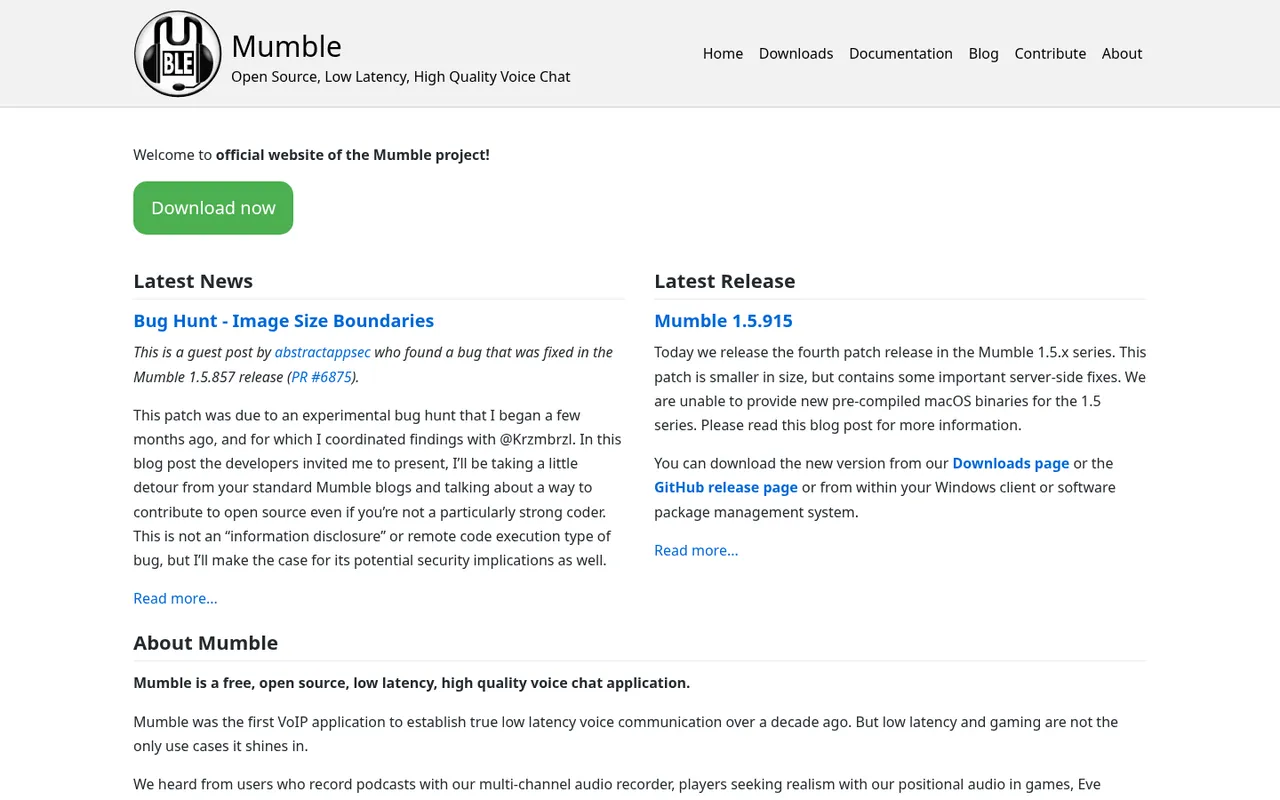Visit the Blog nav link
Viewport: 1280px width, 800px height.
[x=983, y=54]
